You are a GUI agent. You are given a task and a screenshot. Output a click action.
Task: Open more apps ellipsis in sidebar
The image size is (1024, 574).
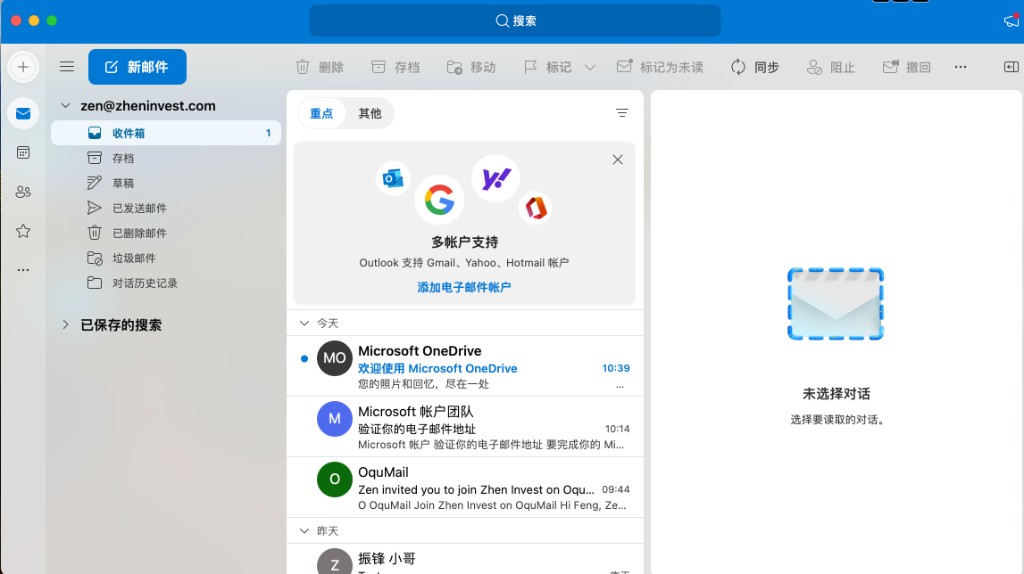[x=23, y=270]
